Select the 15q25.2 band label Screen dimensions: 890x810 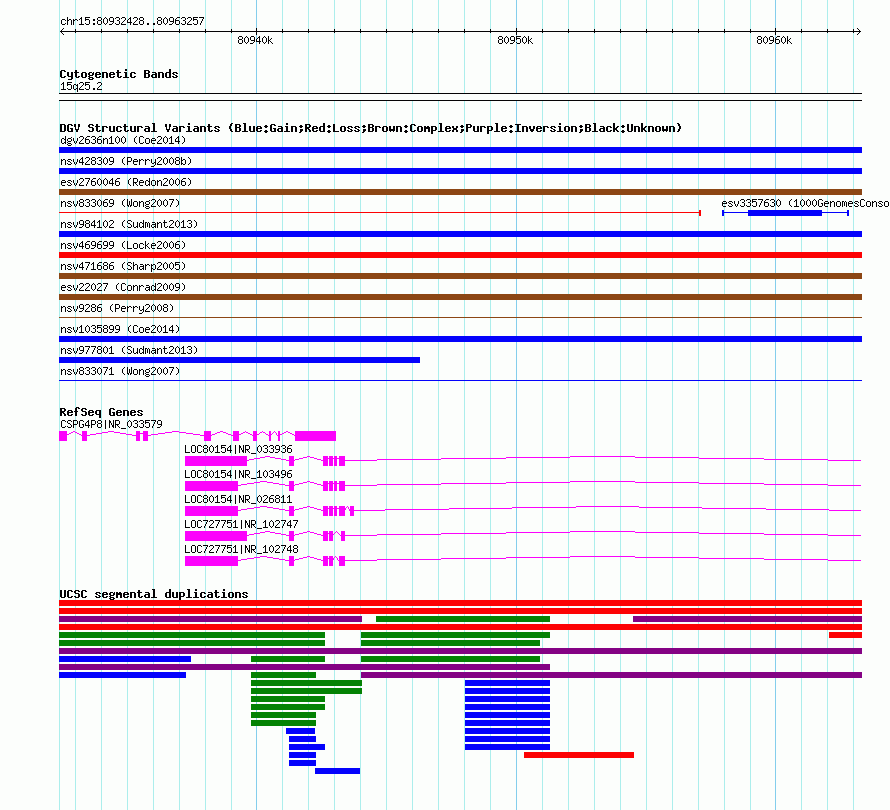81,86
